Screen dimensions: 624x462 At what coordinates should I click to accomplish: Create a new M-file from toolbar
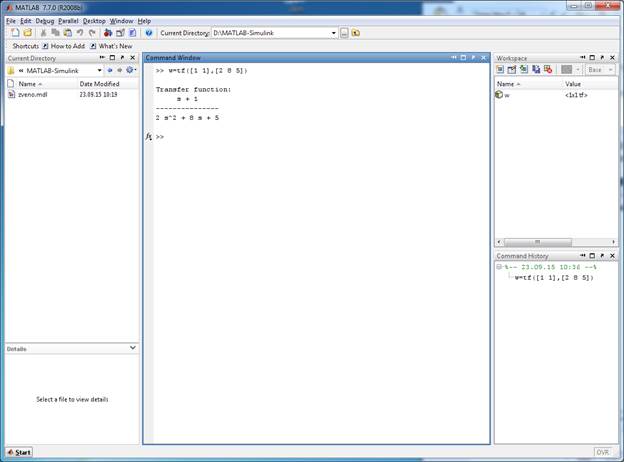(15, 33)
